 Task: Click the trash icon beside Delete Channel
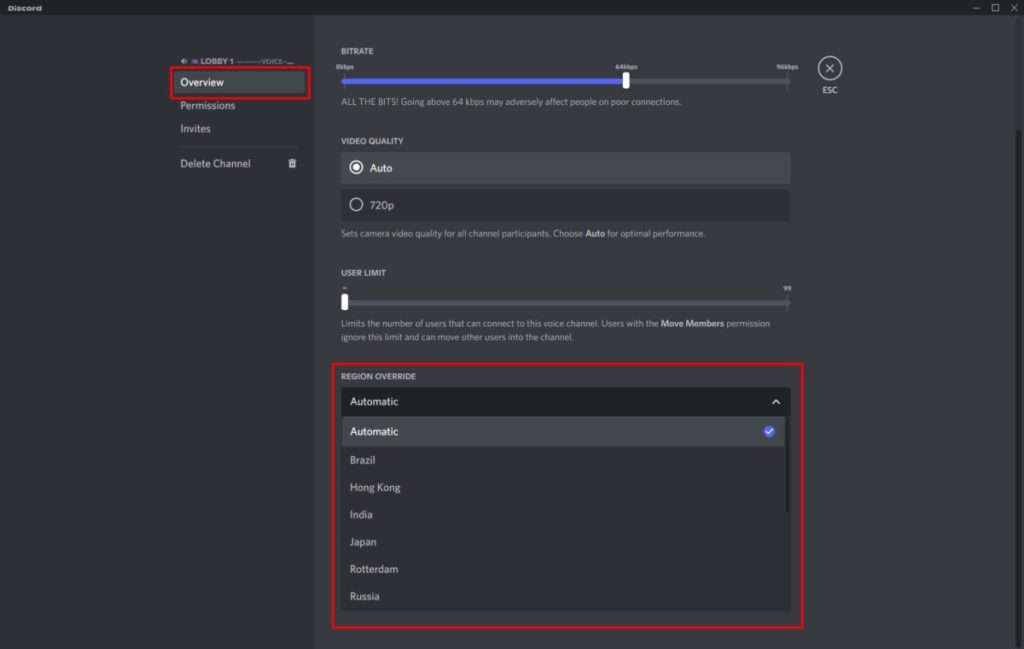tap(292, 163)
